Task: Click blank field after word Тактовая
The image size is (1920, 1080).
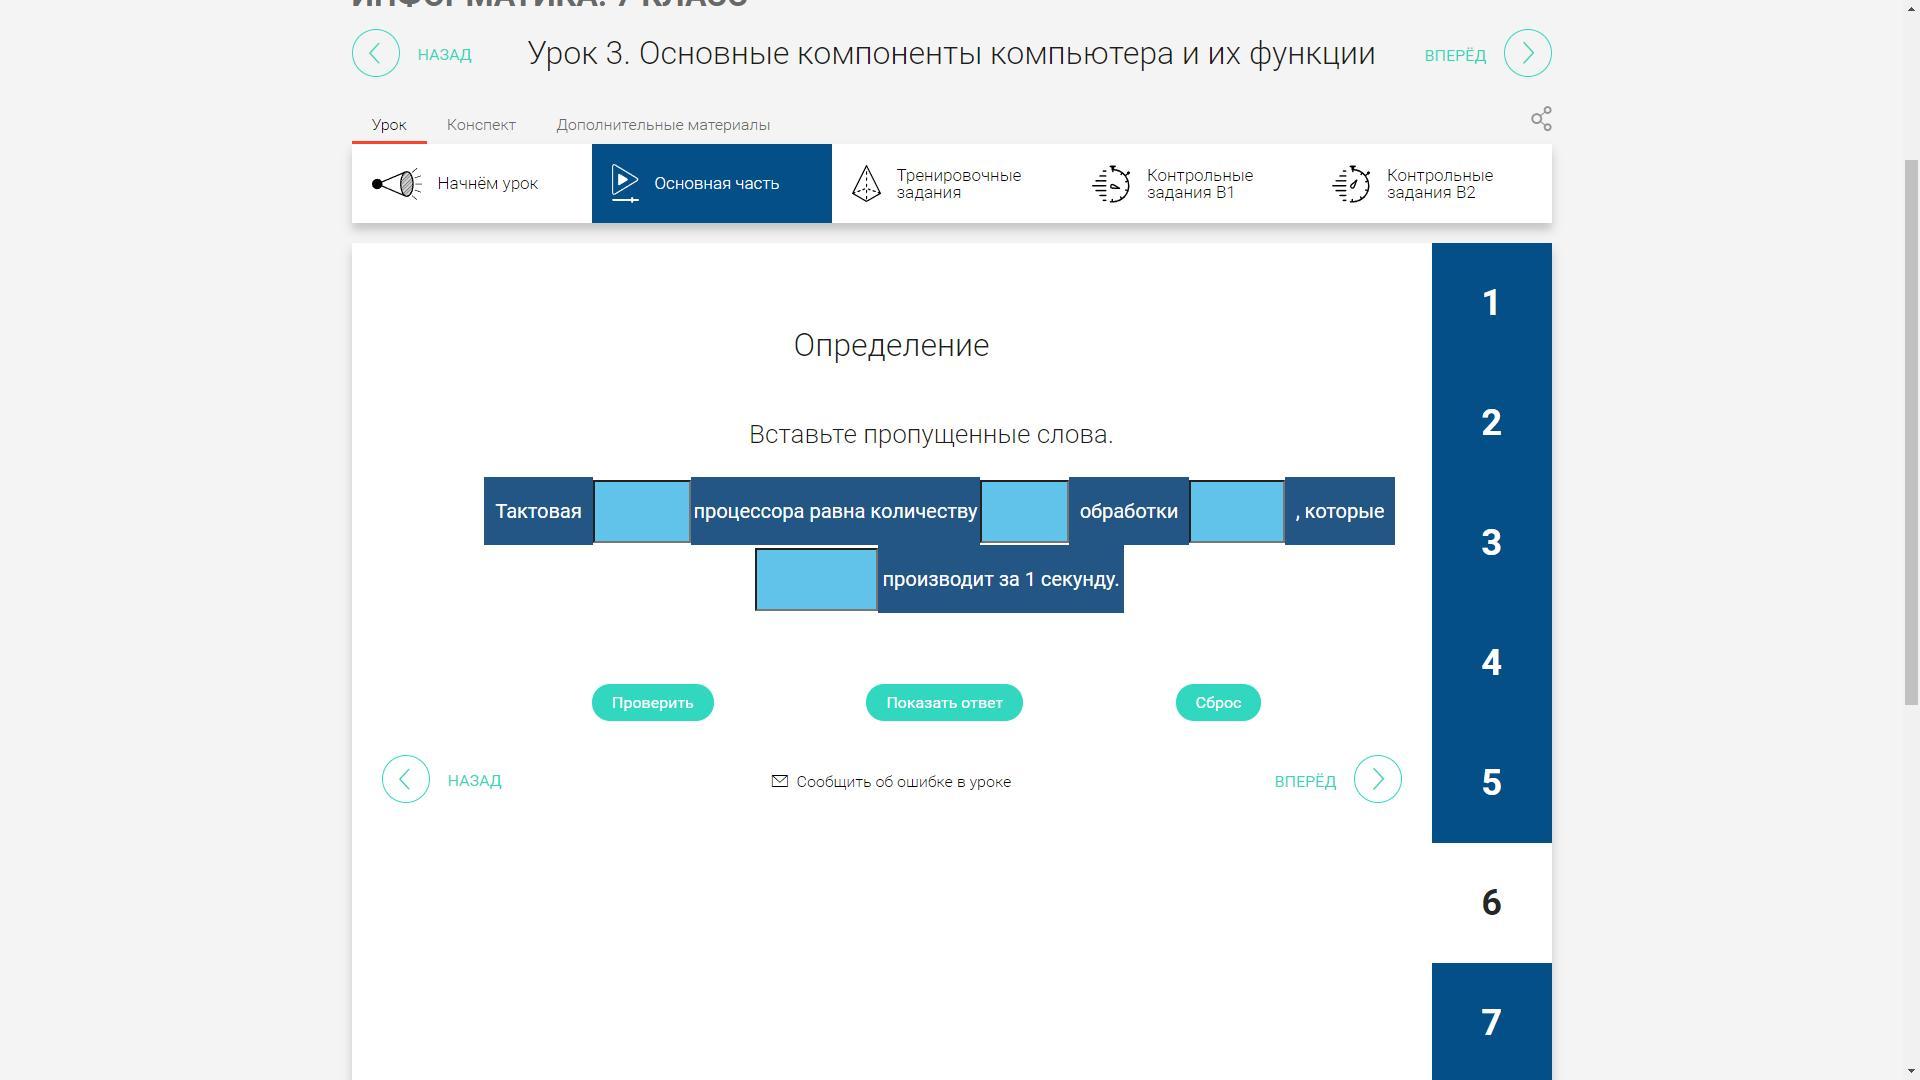Action: 641,512
